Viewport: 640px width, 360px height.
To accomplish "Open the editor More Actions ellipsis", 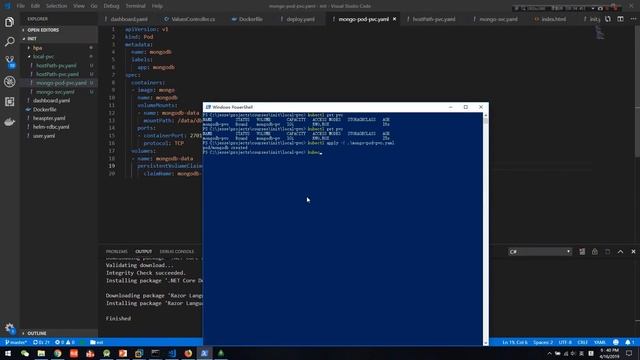I will 633,19.
